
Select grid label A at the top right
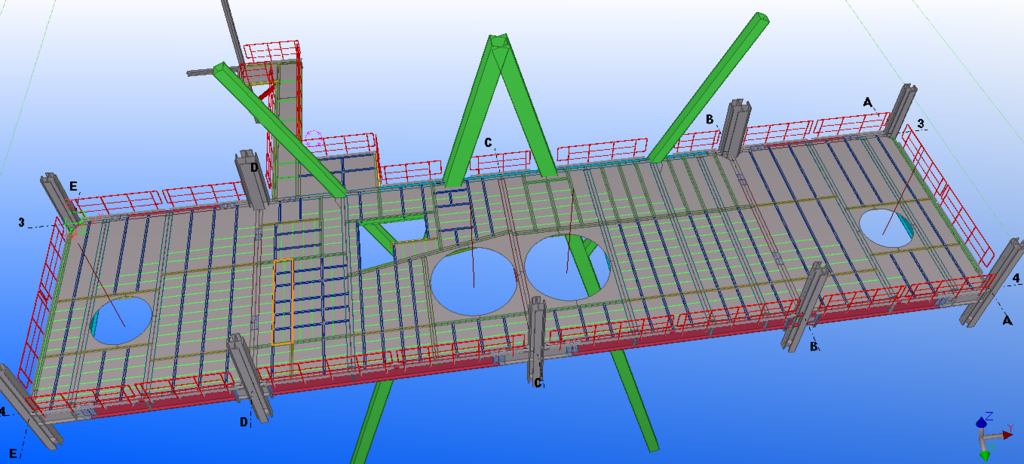(x=867, y=102)
